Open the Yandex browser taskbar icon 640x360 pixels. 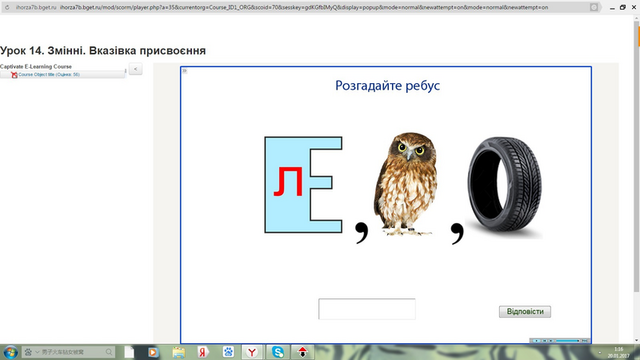(x=252, y=352)
